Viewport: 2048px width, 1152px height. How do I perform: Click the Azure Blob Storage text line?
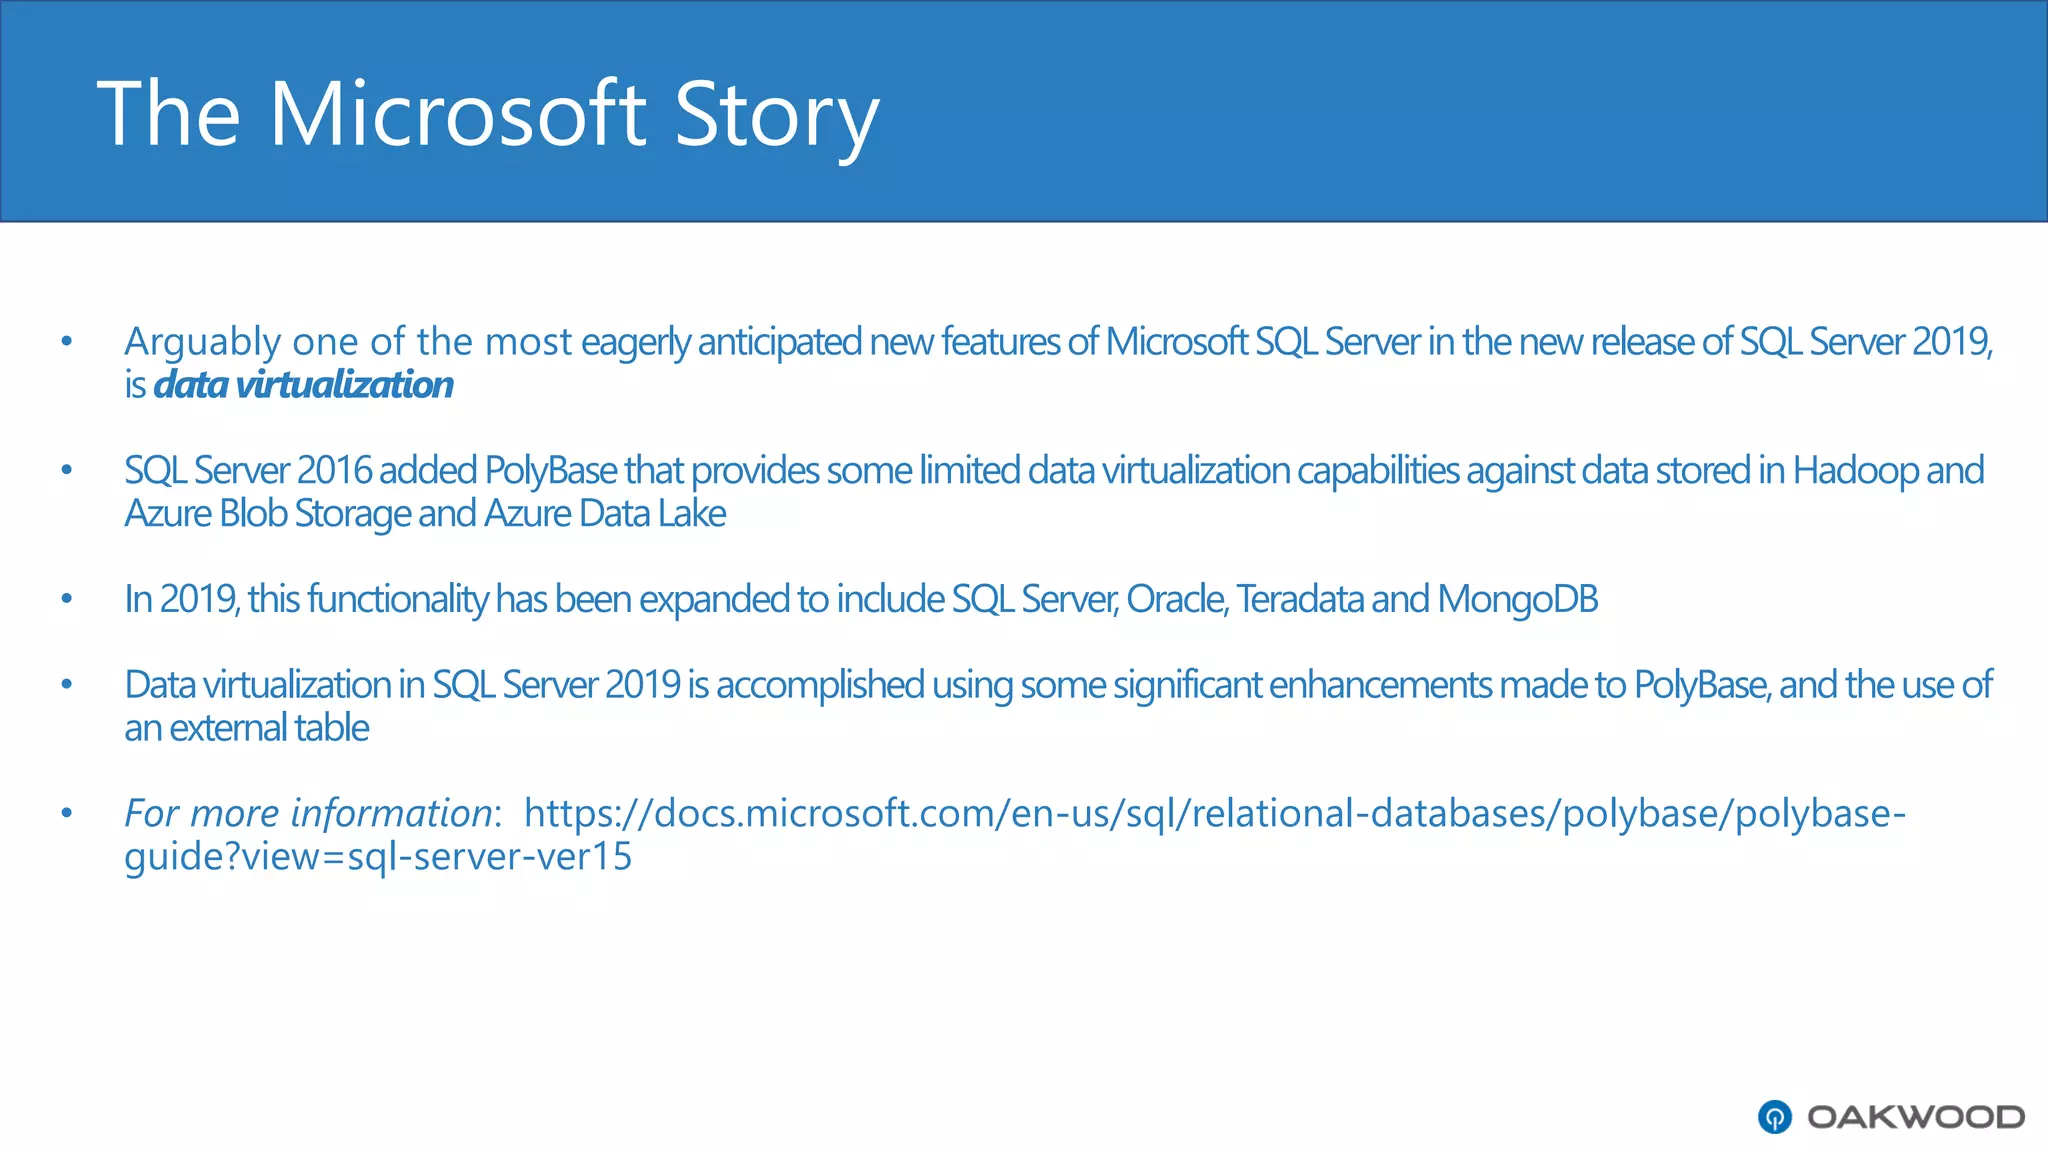pyautogui.click(x=425, y=514)
